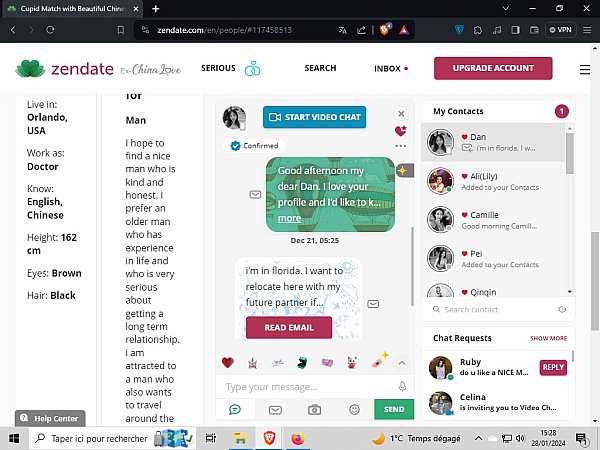The height and width of the screenshot is (450, 600).
Task: Focus the 'Type your message' input field
Action: click(306, 387)
